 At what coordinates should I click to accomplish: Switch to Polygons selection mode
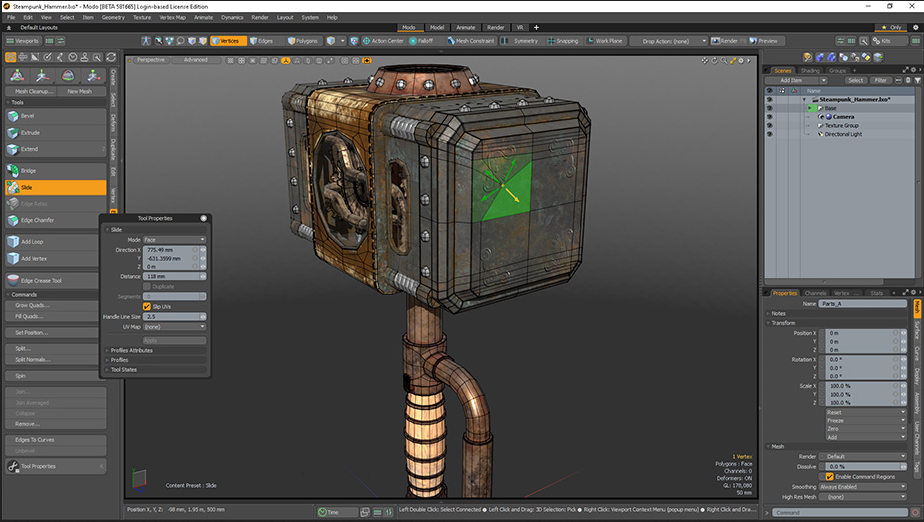click(x=304, y=41)
